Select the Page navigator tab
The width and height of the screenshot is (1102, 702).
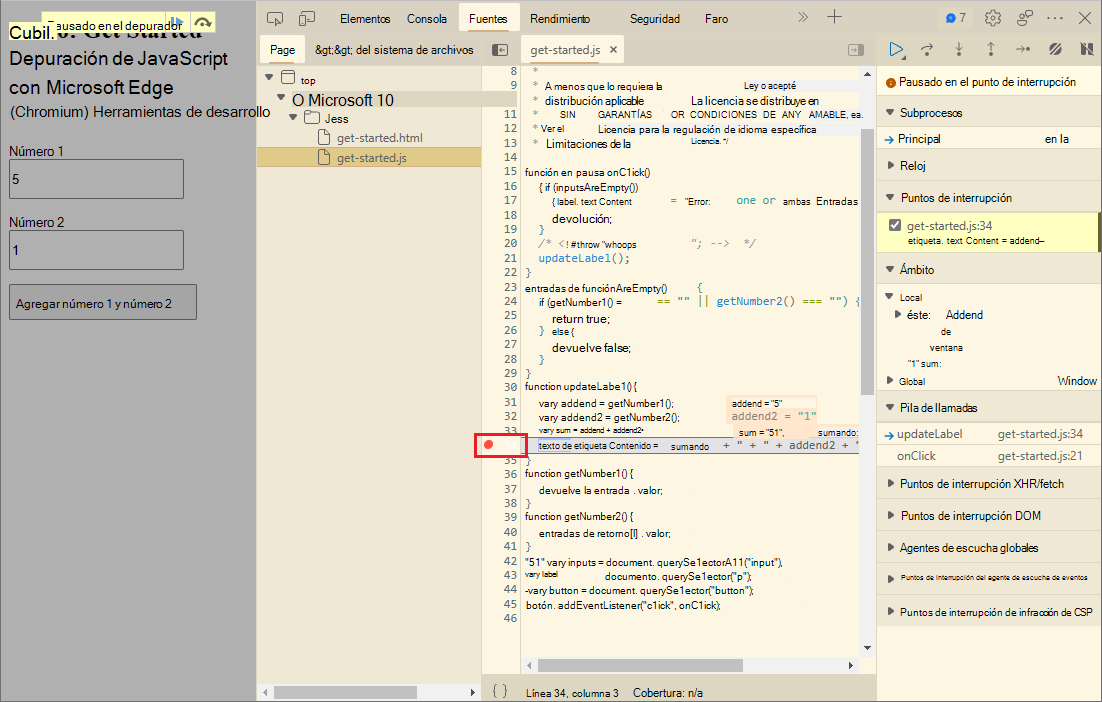coord(283,50)
